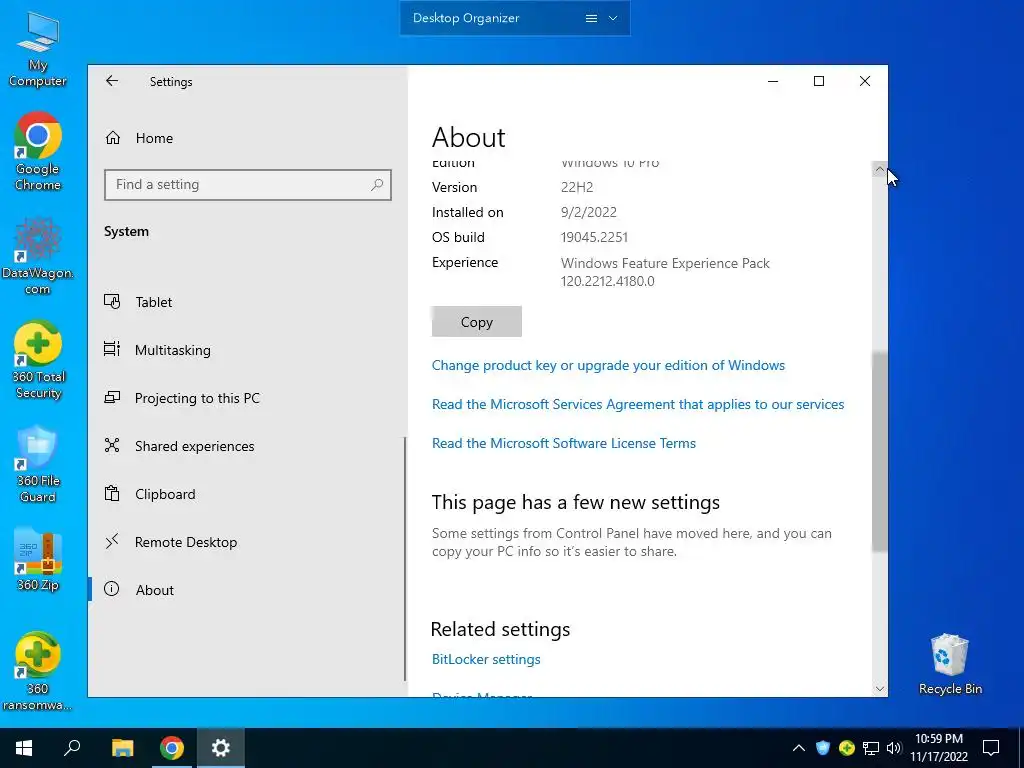Click the Related settings heading
This screenshot has width=1024, height=768.
500,629
